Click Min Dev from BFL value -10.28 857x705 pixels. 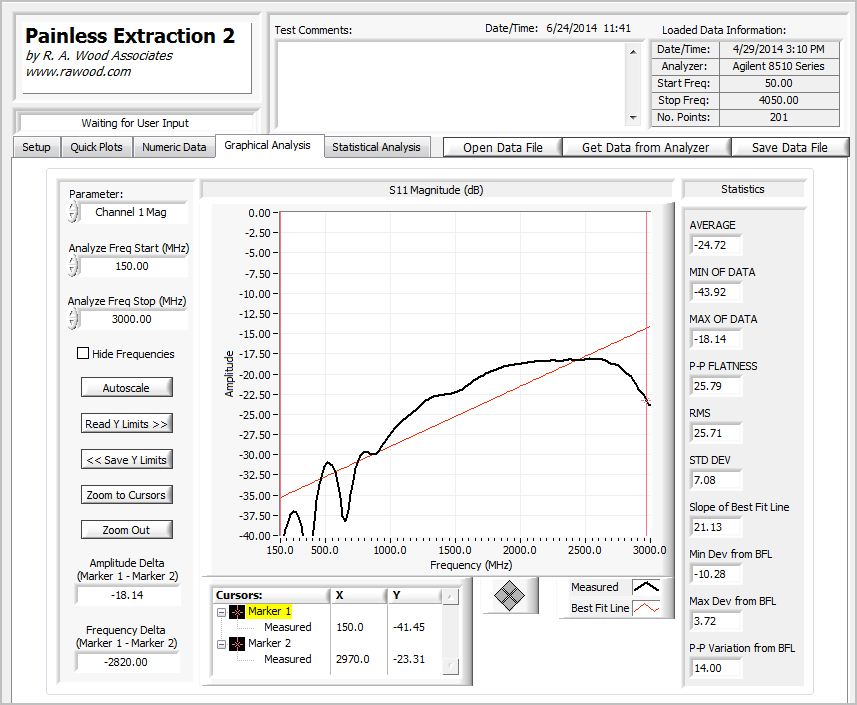716,574
